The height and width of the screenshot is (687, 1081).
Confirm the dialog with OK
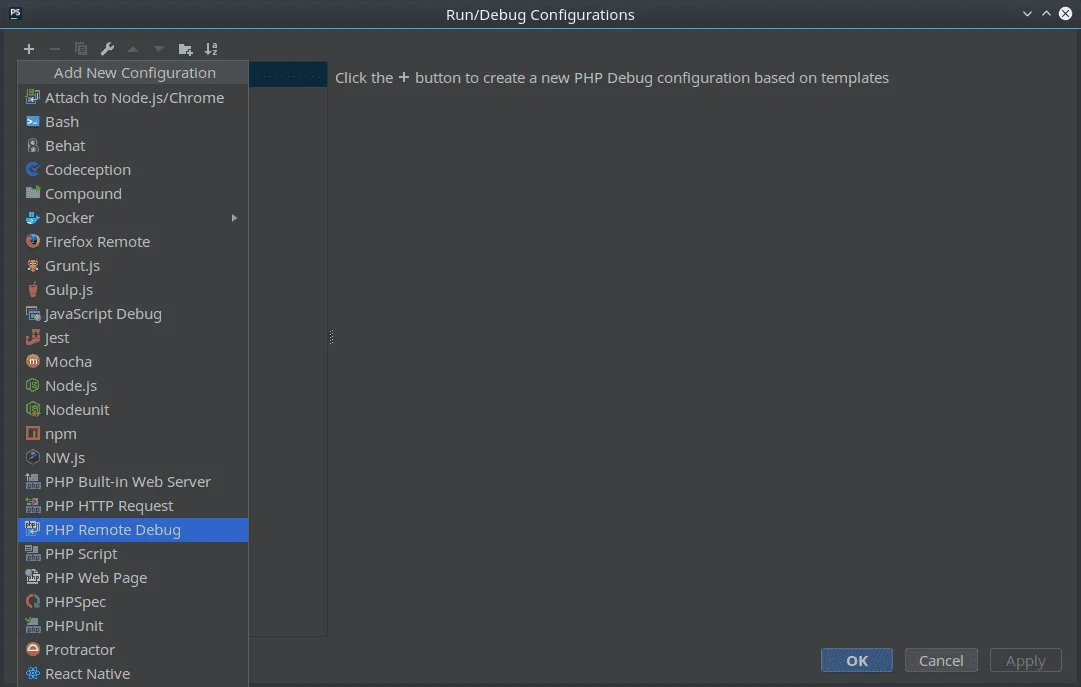pyautogui.click(x=856, y=660)
